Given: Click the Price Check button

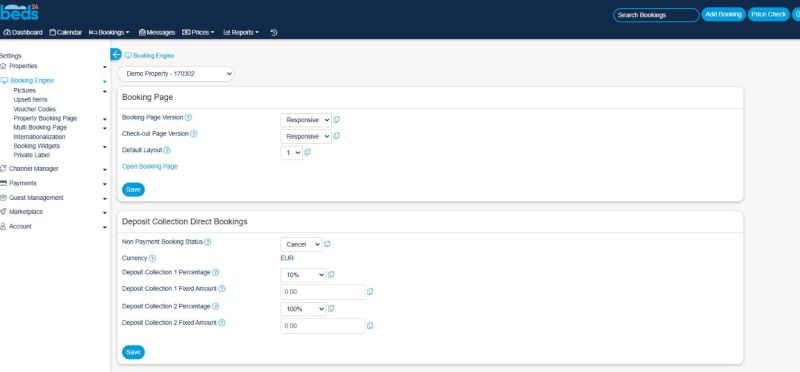Looking at the screenshot, I should pos(768,15).
